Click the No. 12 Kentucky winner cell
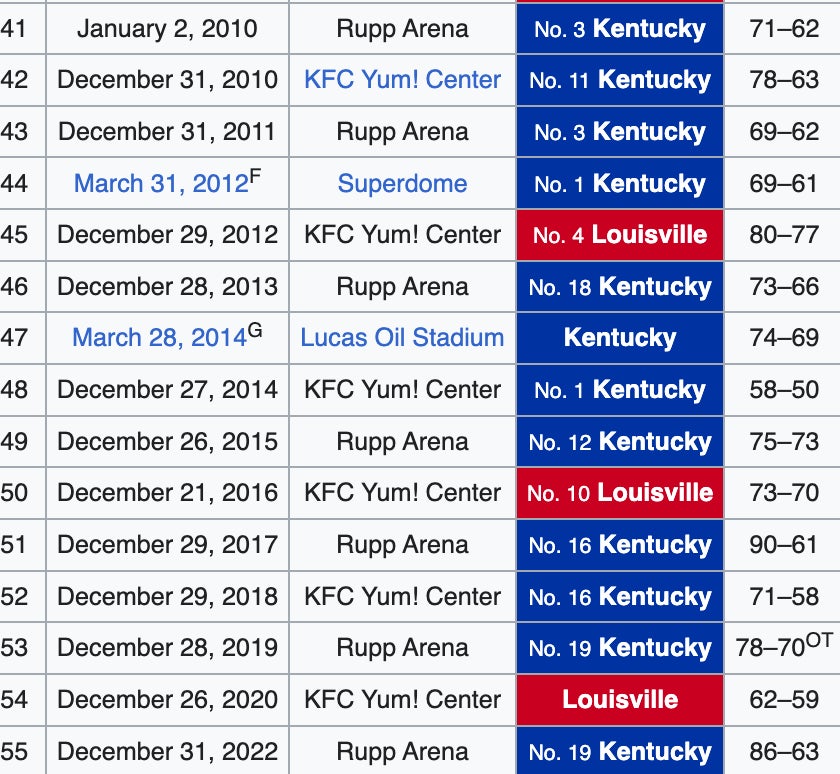This screenshot has width=840, height=774. [620, 442]
